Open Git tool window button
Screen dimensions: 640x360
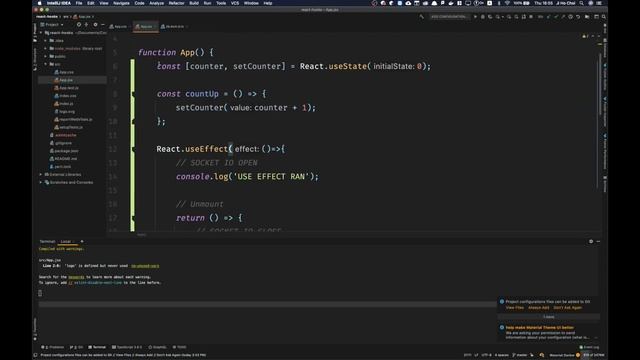[76, 347]
